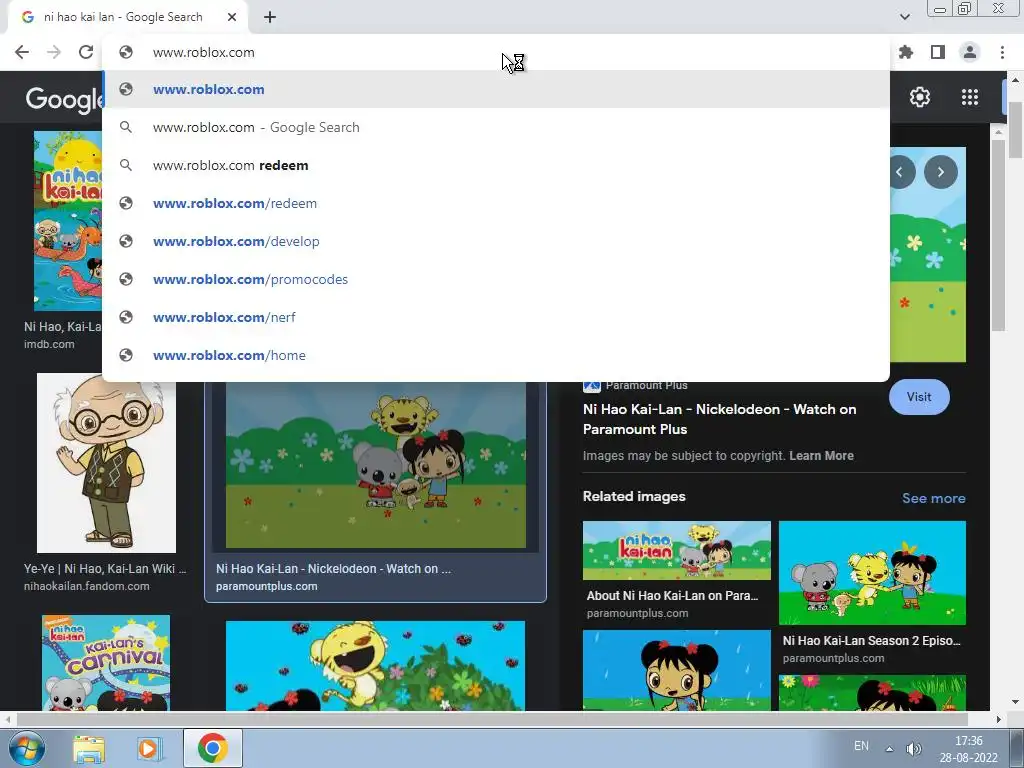This screenshot has width=1024, height=768.
Task: Open the Ye-Ye grandfather image thumbnail
Action: click(x=106, y=463)
